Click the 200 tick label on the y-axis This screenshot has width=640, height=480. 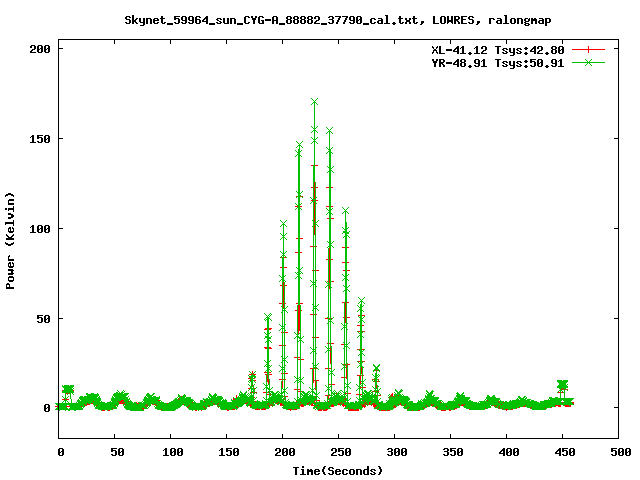(x=42, y=48)
